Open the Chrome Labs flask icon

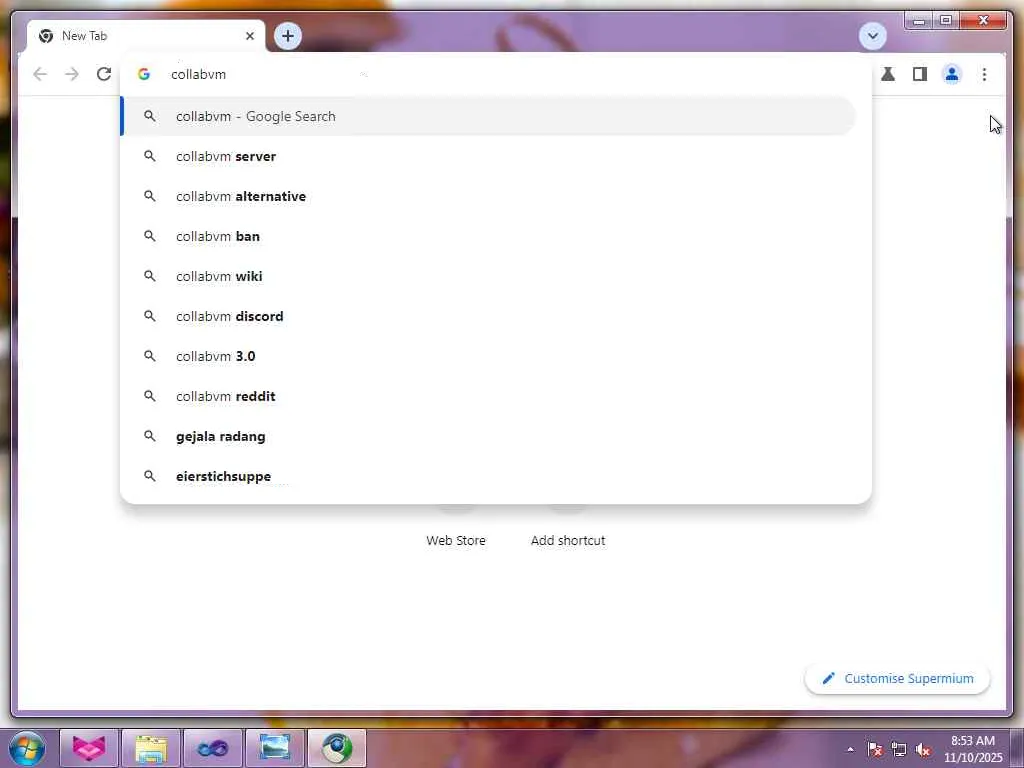(888, 74)
